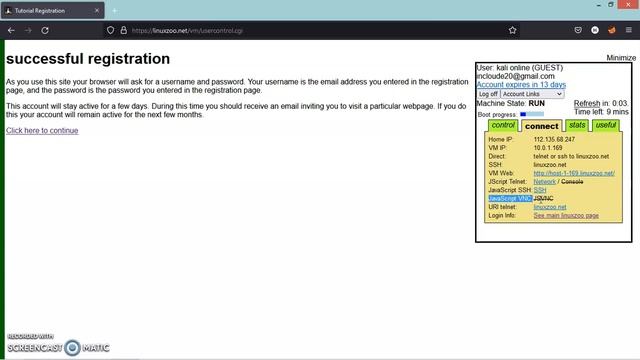This screenshot has width=640, height=360.
Task: Click the struck-through Console text
Action: [x=572, y=182]
